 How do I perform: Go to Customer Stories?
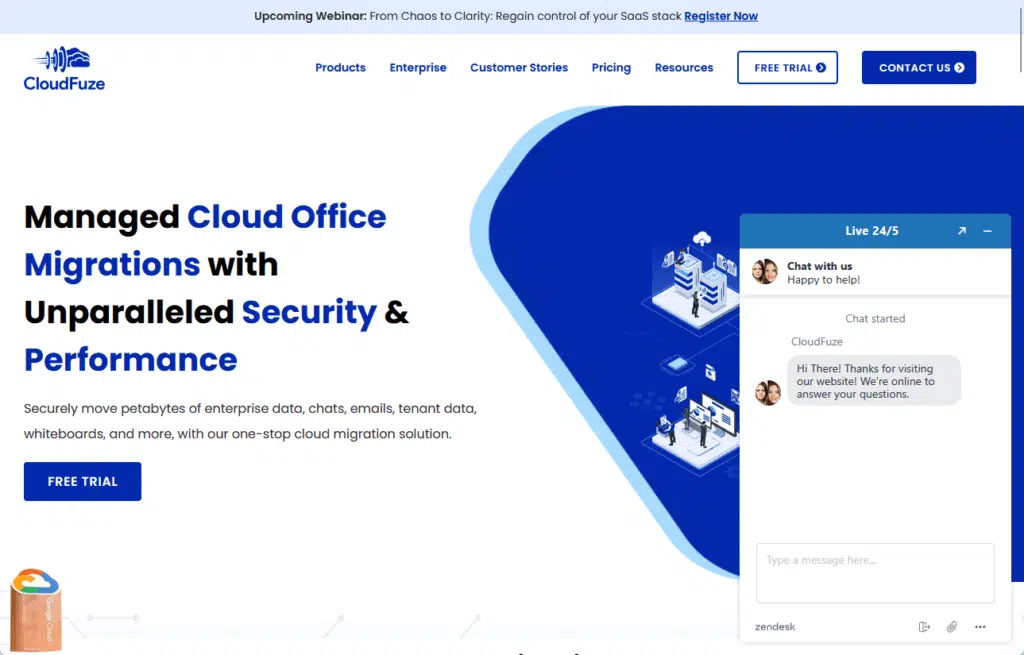point(519,67)
